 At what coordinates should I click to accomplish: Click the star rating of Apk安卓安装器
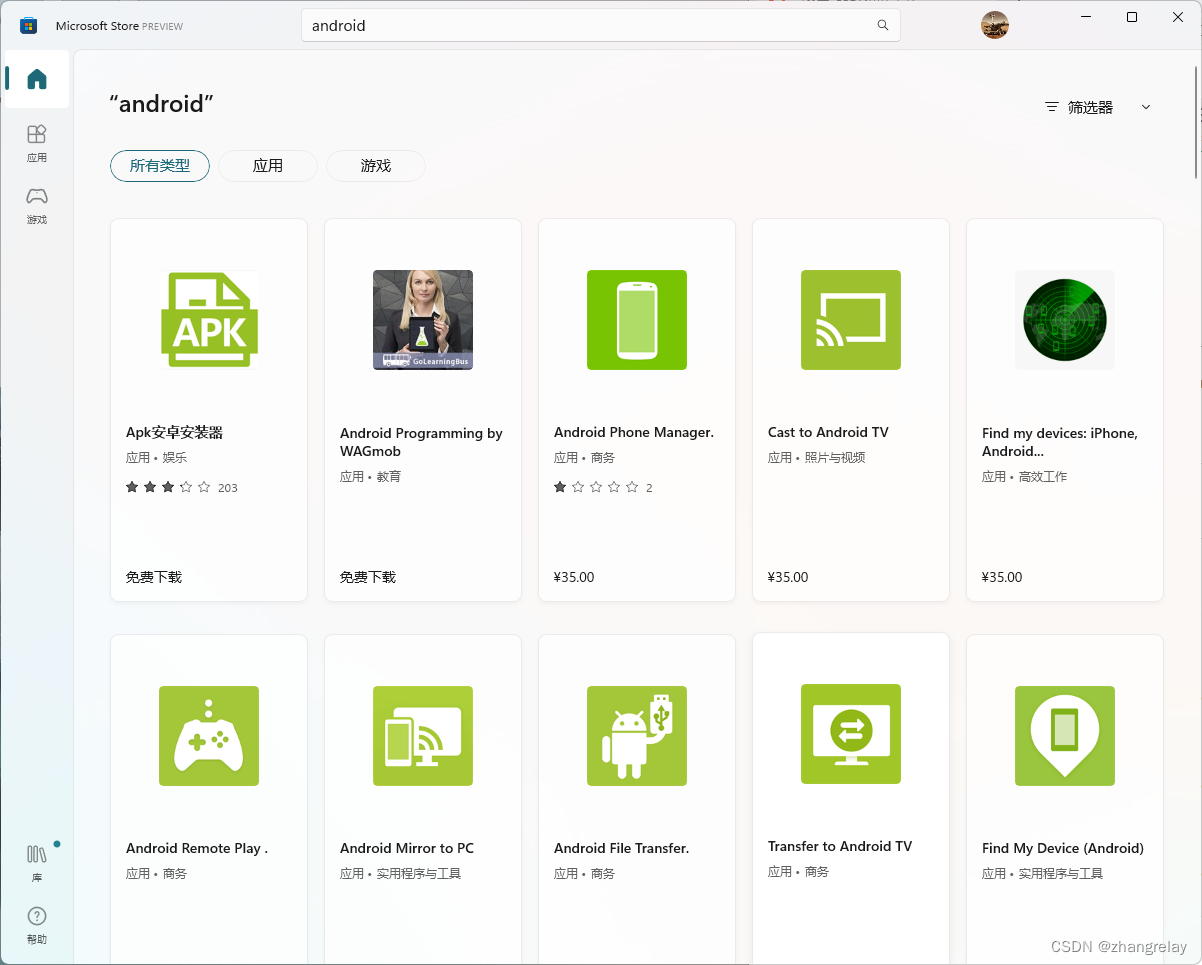click(x=168, y=488)
